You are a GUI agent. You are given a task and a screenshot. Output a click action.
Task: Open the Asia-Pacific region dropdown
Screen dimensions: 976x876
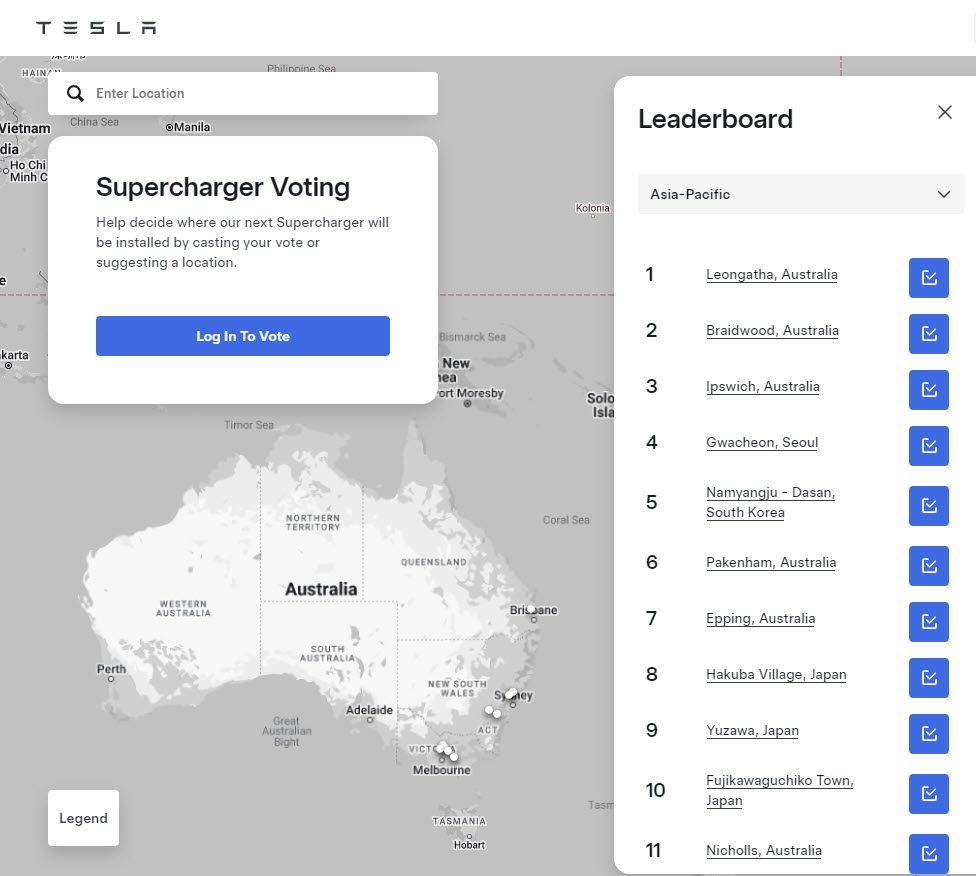(x=800, y=194)
